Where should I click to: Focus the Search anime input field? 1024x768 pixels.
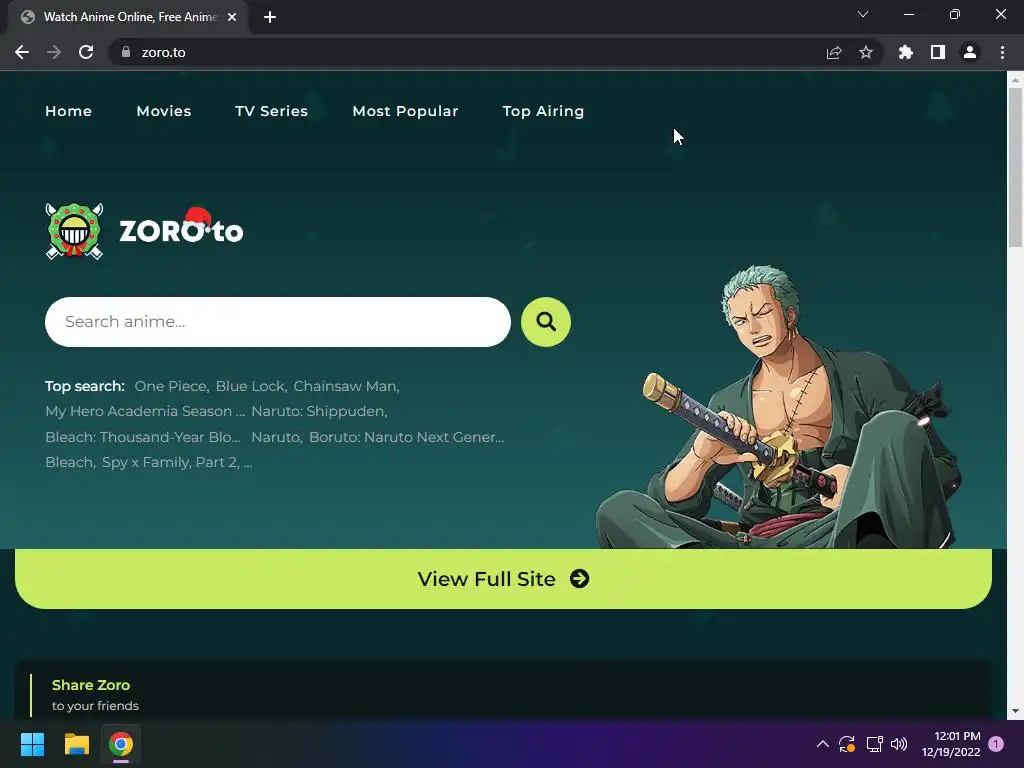pyautogui.click(x=278, y=321)
